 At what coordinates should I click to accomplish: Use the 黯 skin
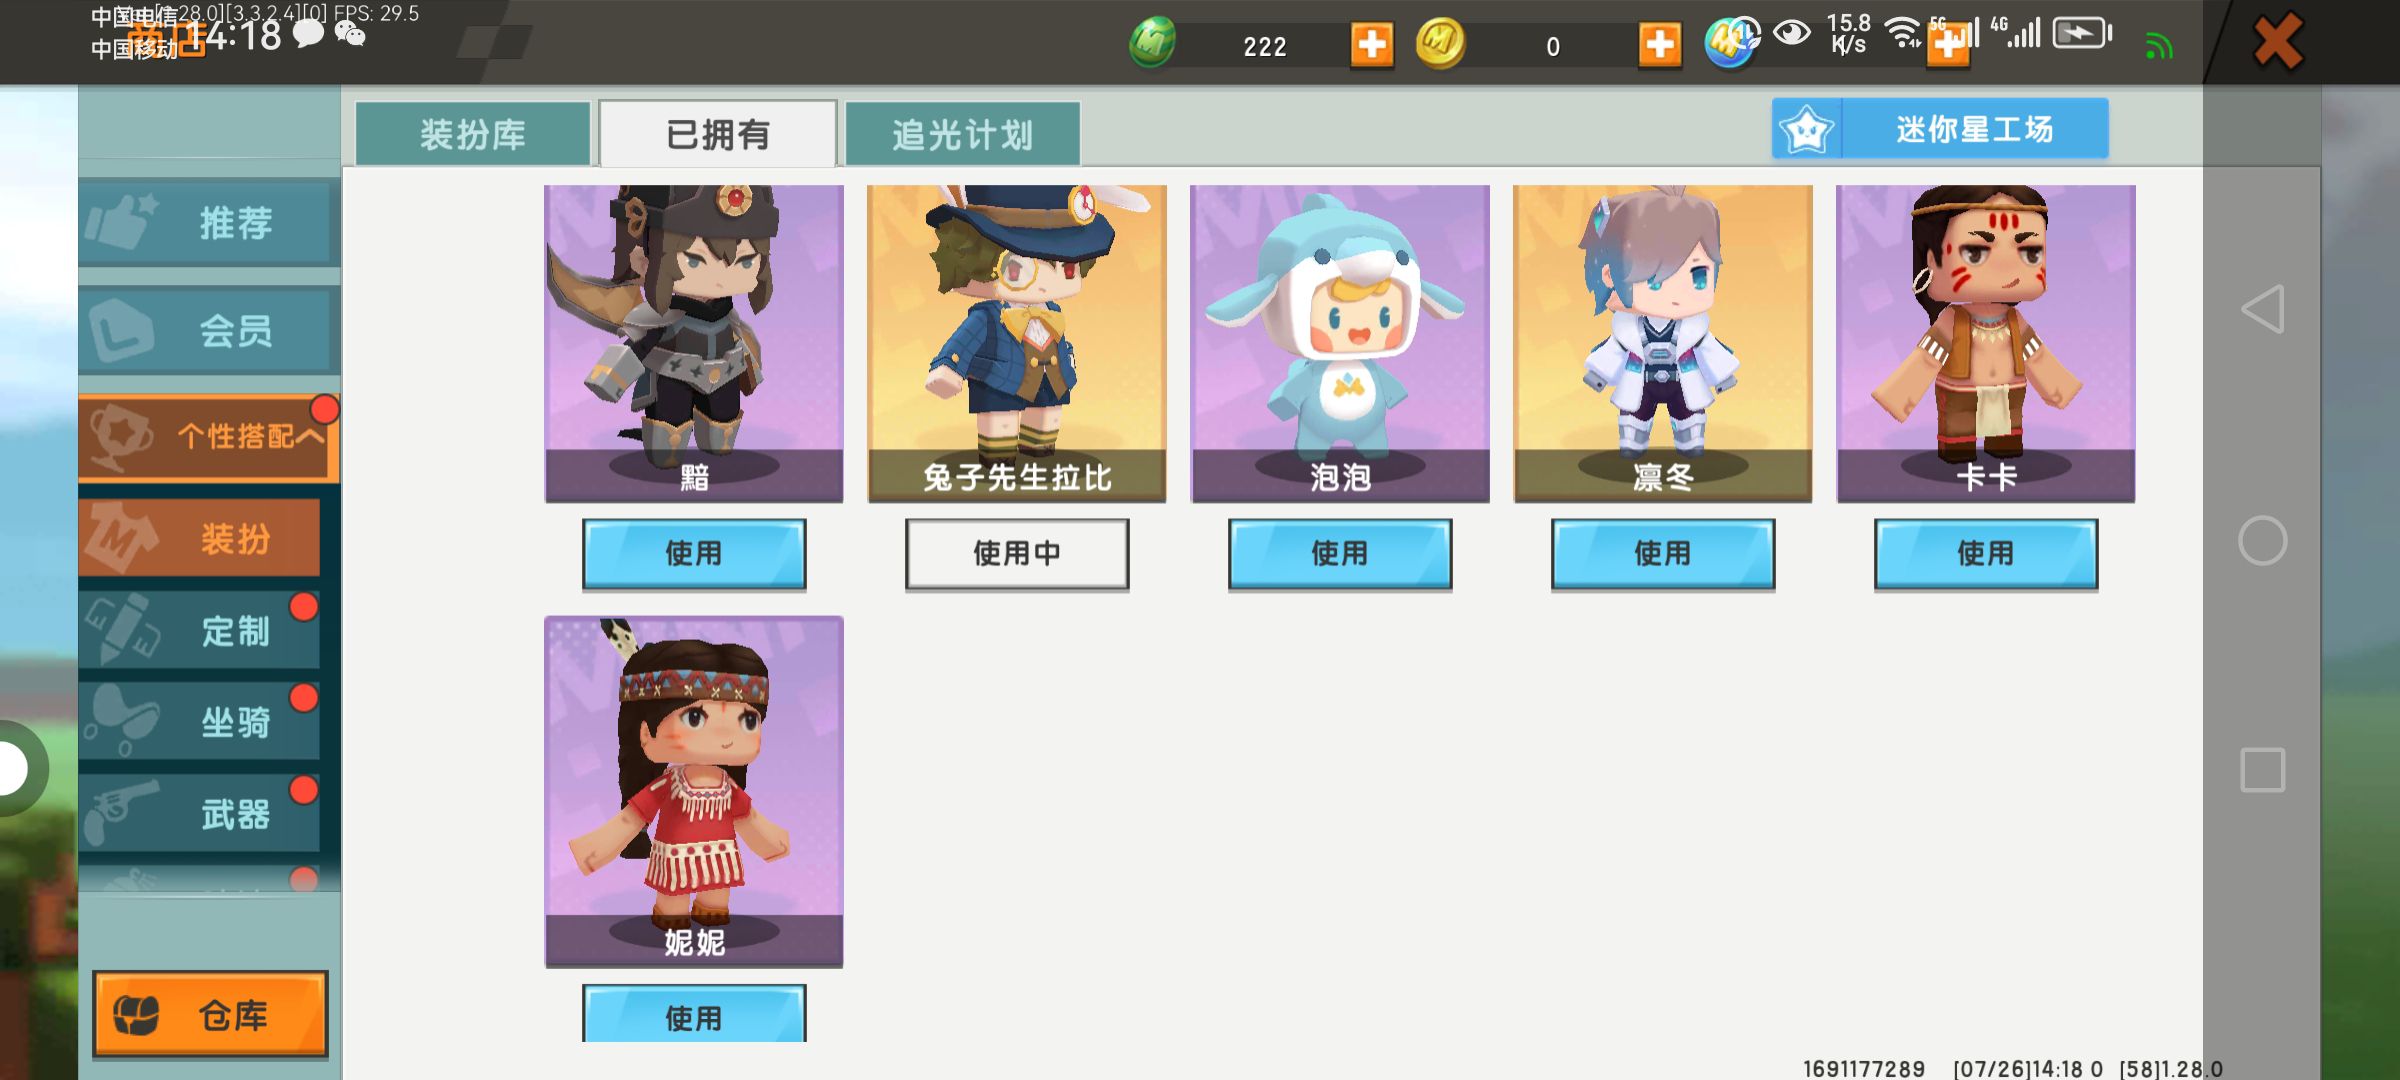pyautogui.click(x=694, y=553)
